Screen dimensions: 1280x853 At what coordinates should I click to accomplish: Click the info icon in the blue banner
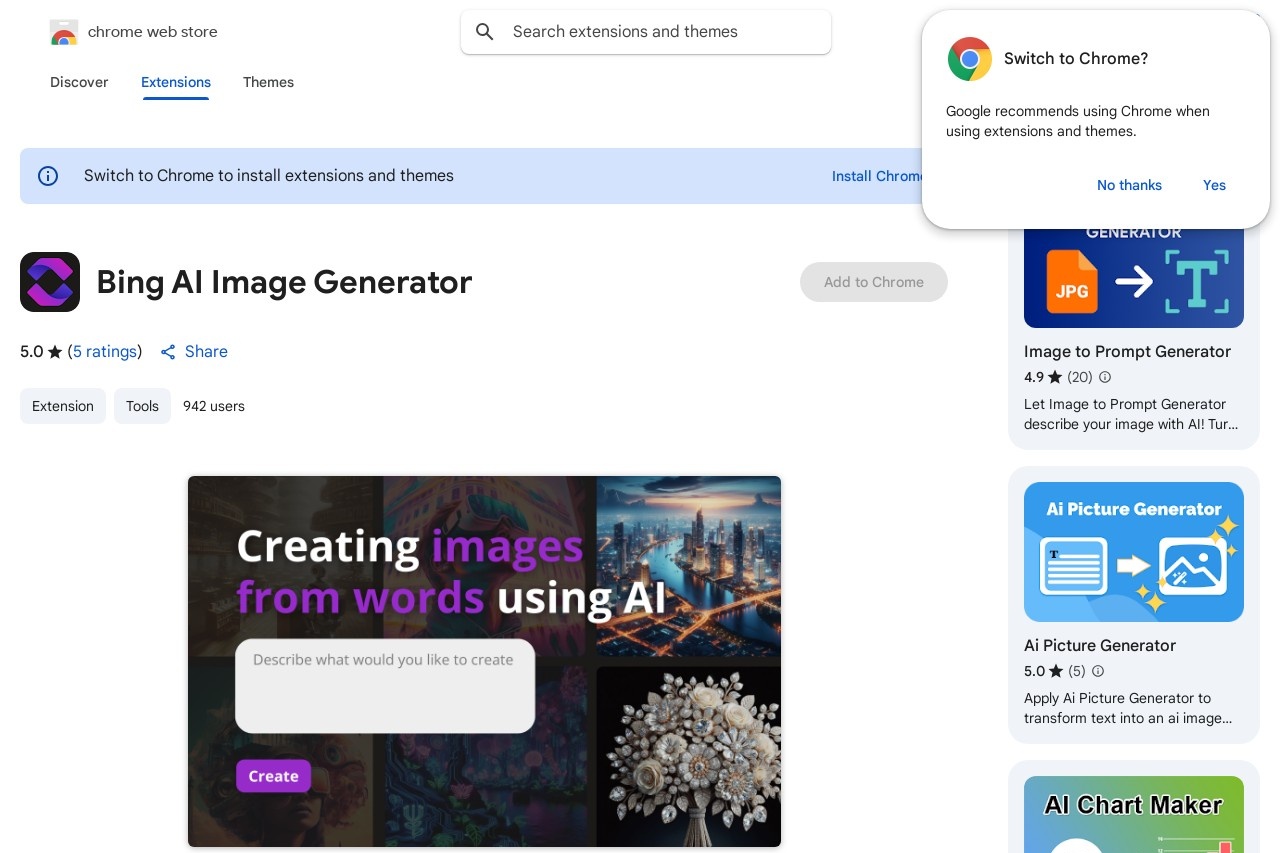[48, 176]
